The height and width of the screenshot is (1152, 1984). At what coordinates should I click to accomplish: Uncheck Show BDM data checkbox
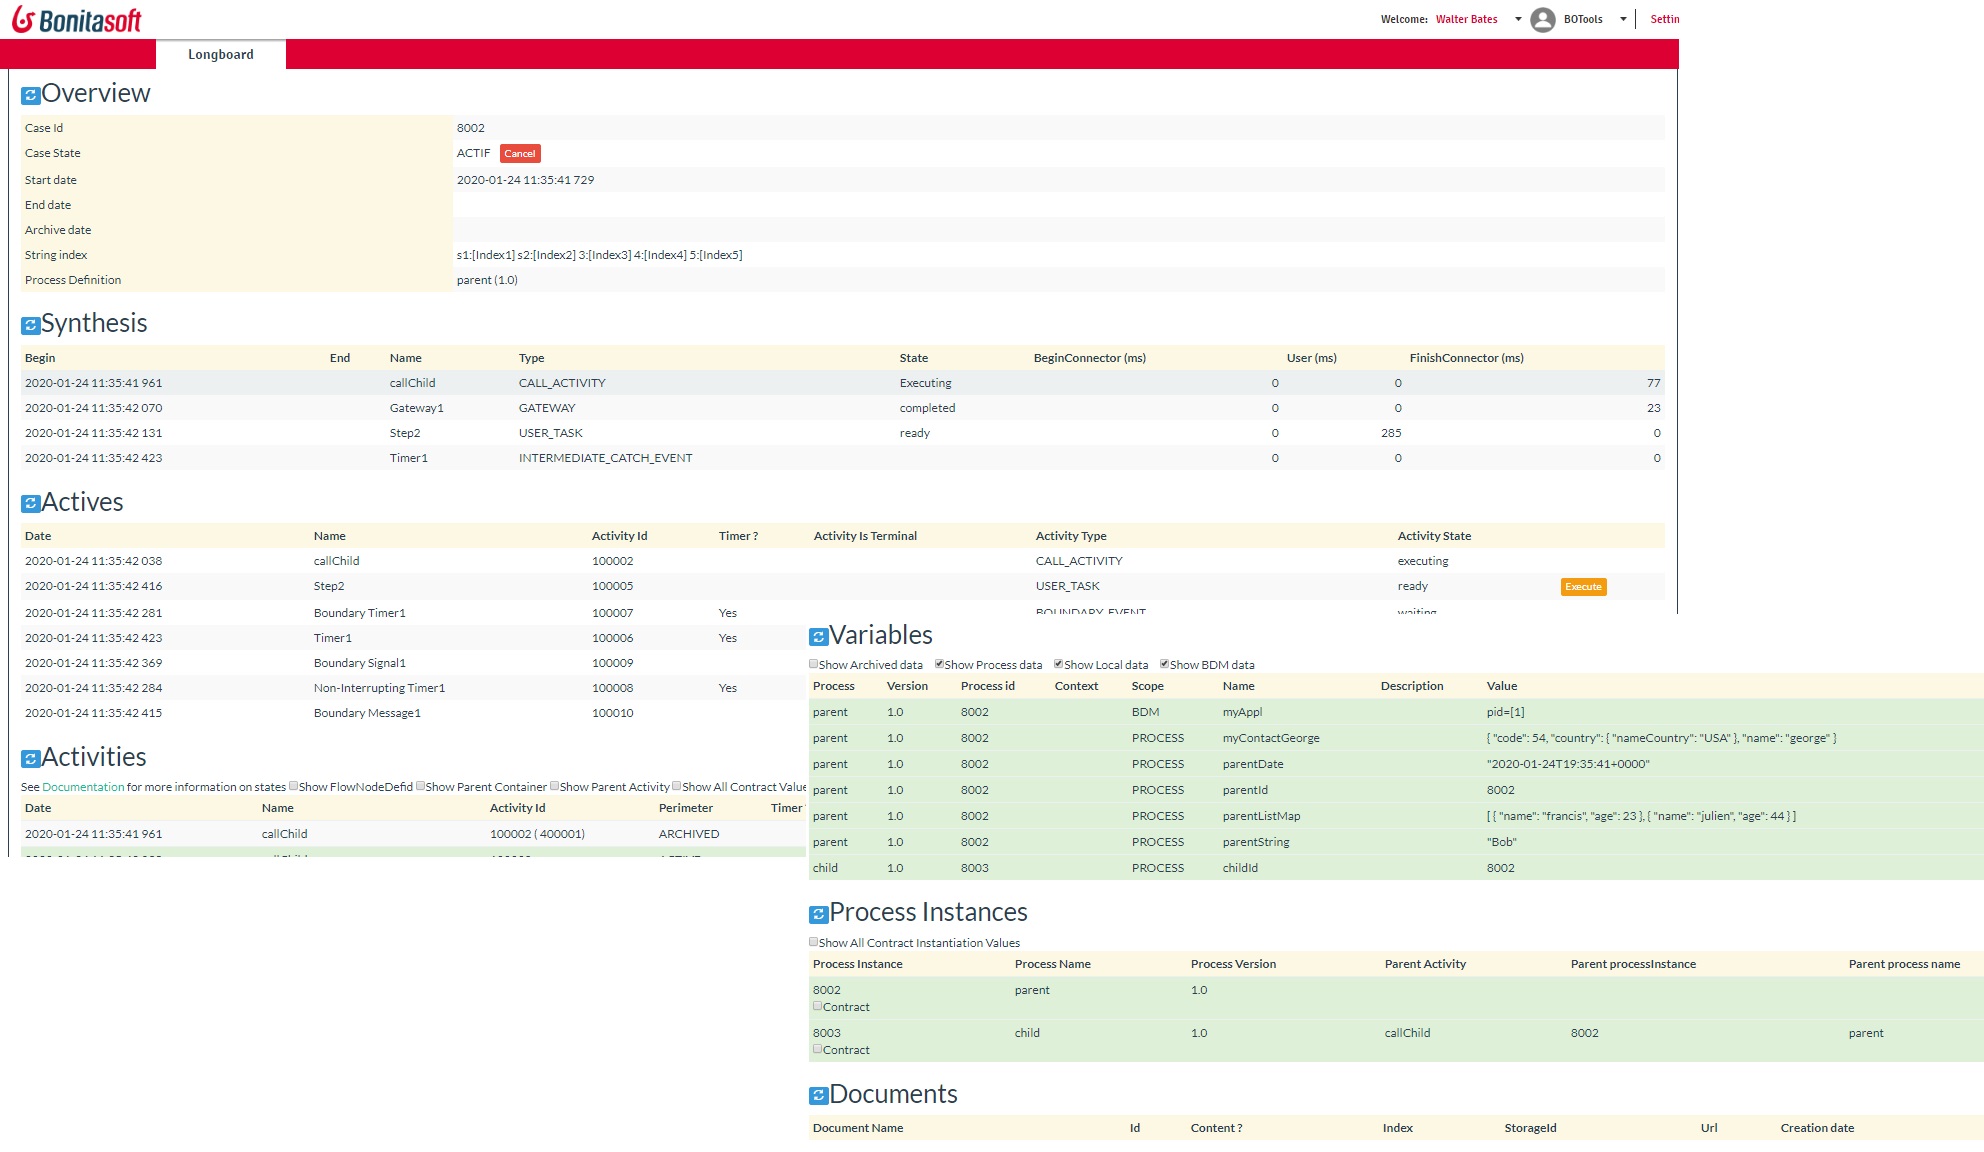point(1164,664)
